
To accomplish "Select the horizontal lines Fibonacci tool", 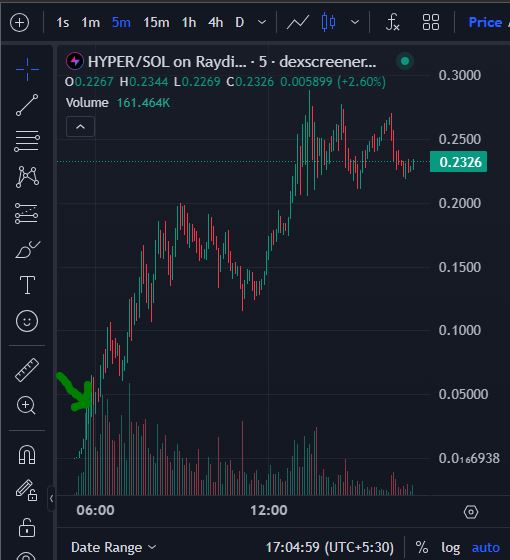I will pyautogui.click(x=27, y=141).
